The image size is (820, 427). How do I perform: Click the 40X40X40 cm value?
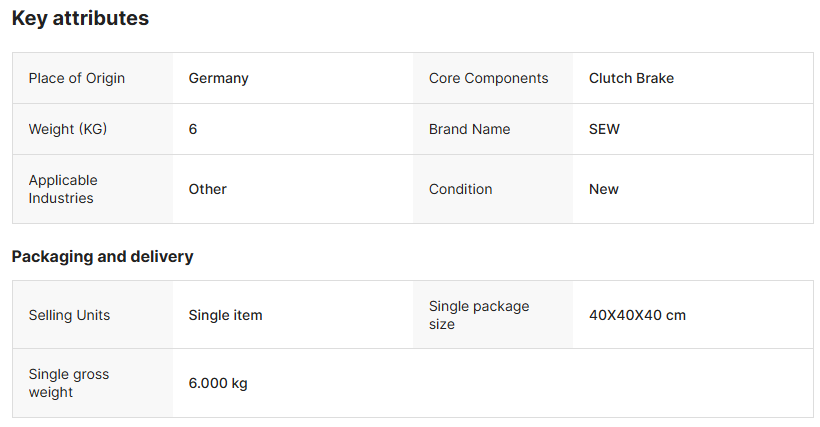pyautogui.click(x=637, y=315)
